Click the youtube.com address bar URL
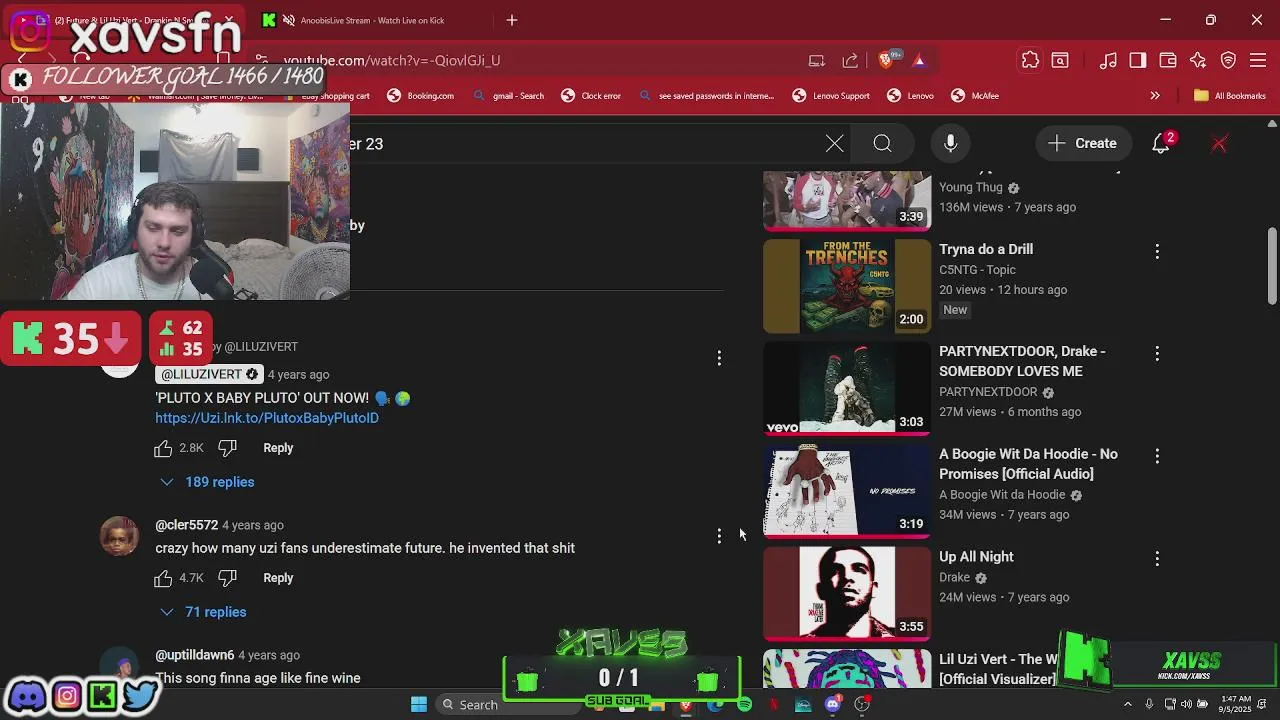1280x720 pixels. coord(392,61)
